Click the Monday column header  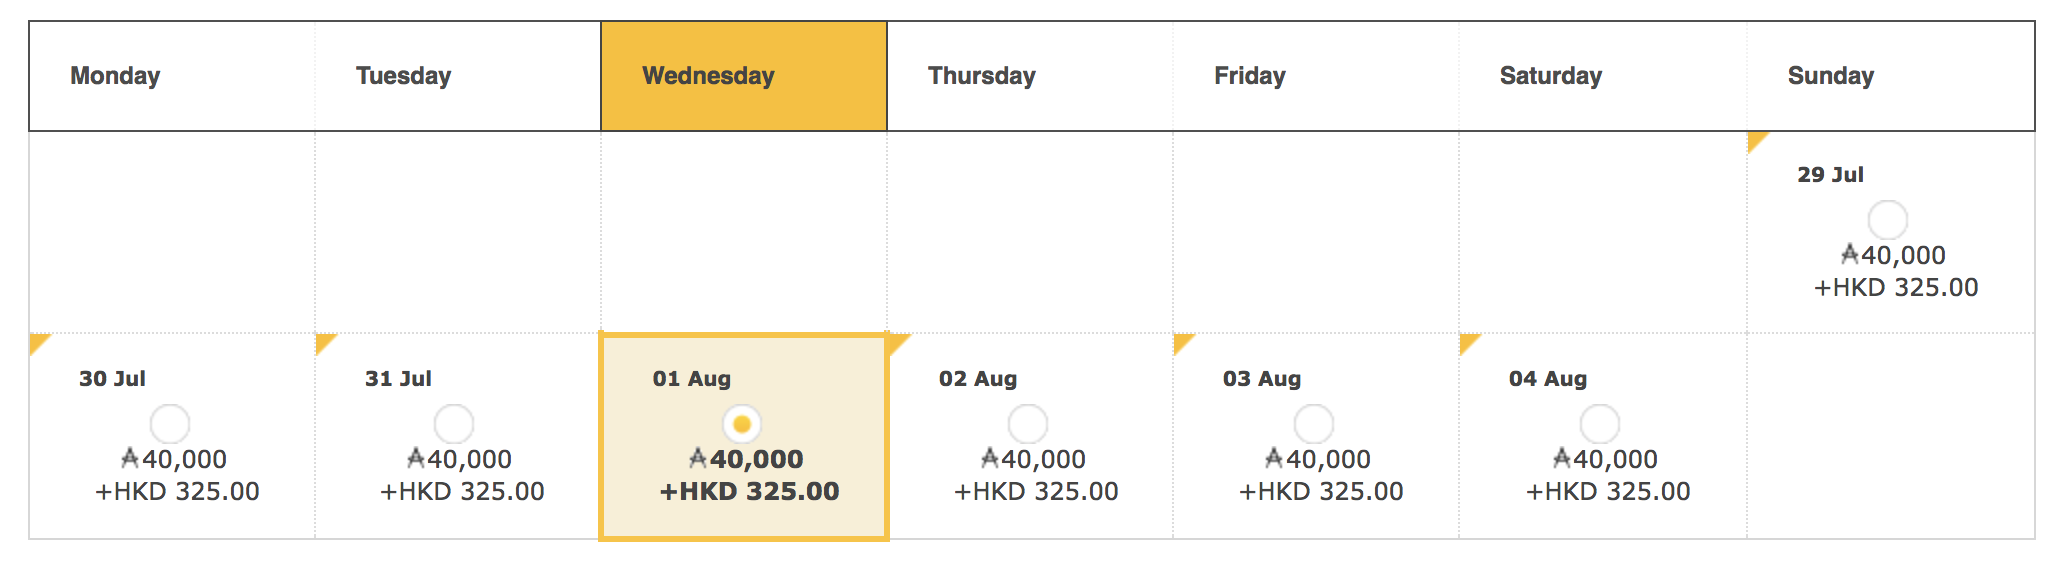(x=172, y=76)
